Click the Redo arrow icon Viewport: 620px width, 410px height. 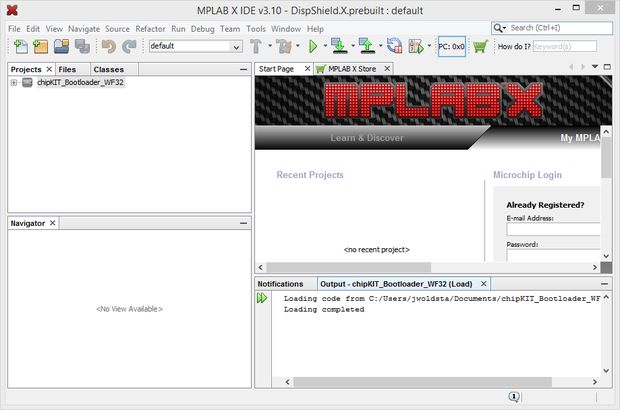pos(129,46)
